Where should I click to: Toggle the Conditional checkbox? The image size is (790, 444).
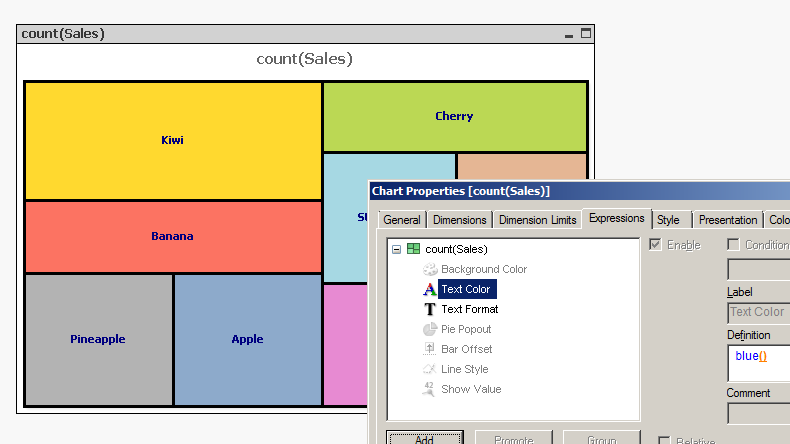point(733,245)
